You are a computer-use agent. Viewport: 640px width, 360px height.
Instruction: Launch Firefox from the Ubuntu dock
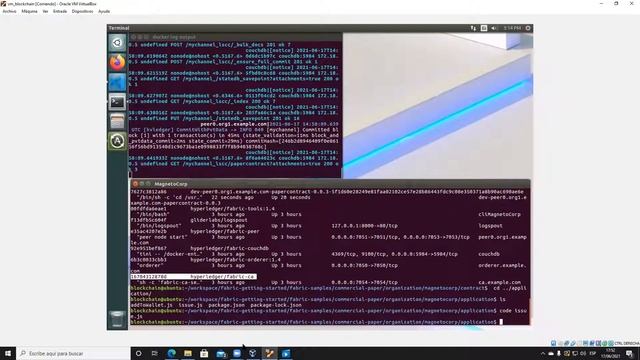click(117, 62)
